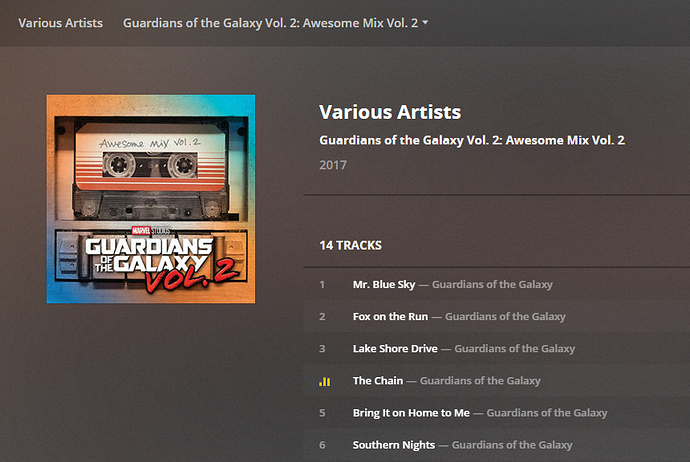The width and height of the screenshot is (690, 462).
Task: Play track Lake Shore Drive
Action: point(395,349)
